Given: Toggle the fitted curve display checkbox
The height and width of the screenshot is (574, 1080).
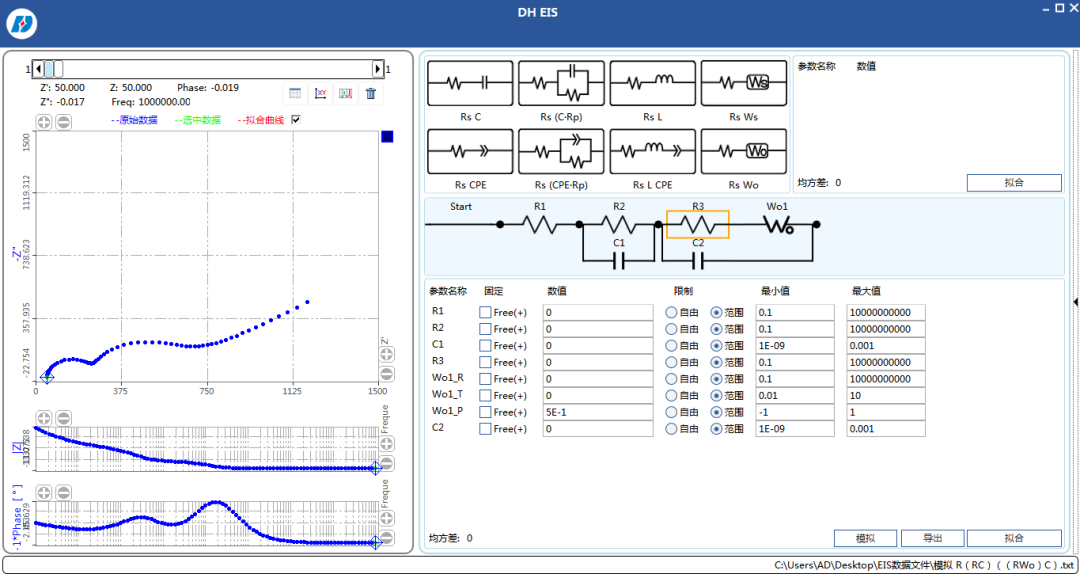Looking at the screenshot, I should click(x=296, y=120).
